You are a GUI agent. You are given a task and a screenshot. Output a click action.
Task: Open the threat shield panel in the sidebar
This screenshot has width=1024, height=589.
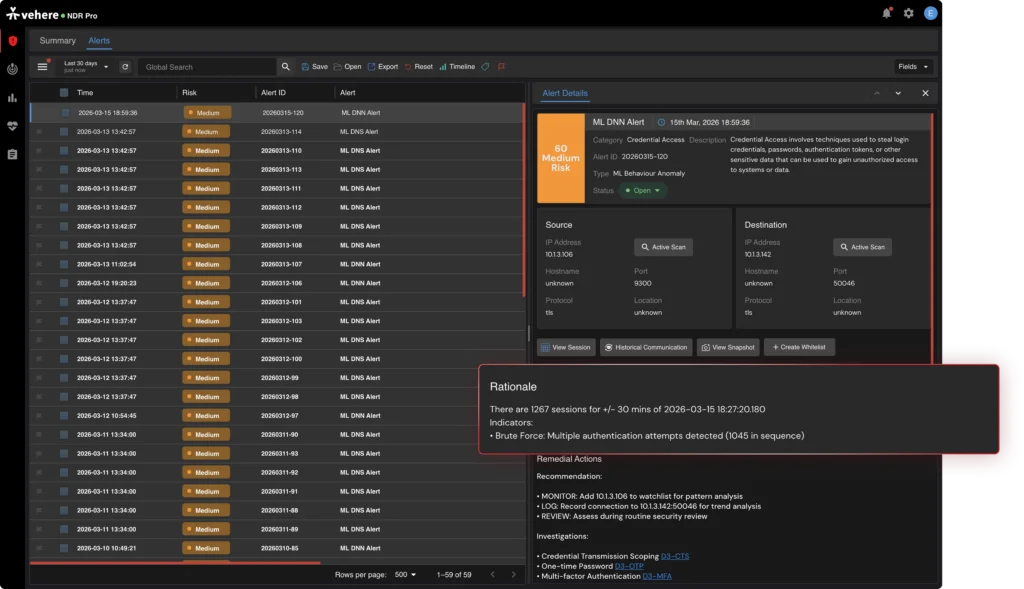(x=12, y=42)
